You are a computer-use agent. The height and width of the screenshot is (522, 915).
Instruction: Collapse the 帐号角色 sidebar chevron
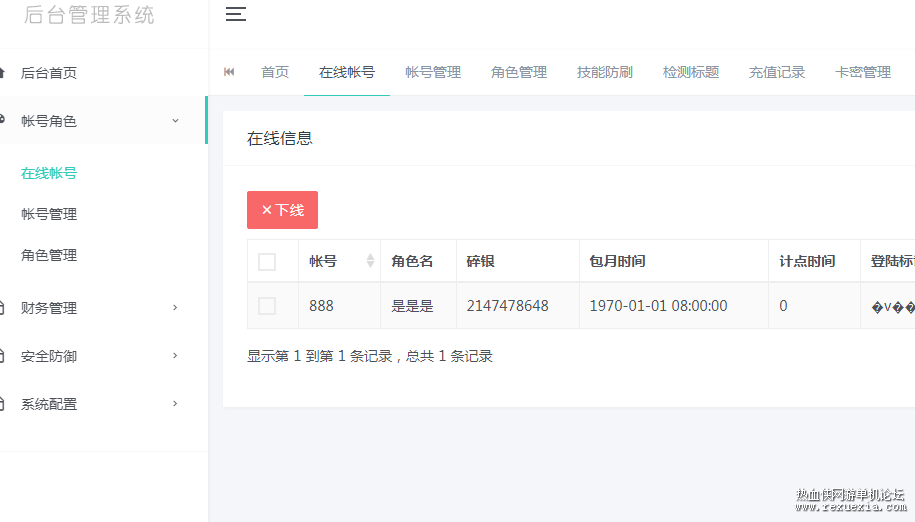coord(175,121)
